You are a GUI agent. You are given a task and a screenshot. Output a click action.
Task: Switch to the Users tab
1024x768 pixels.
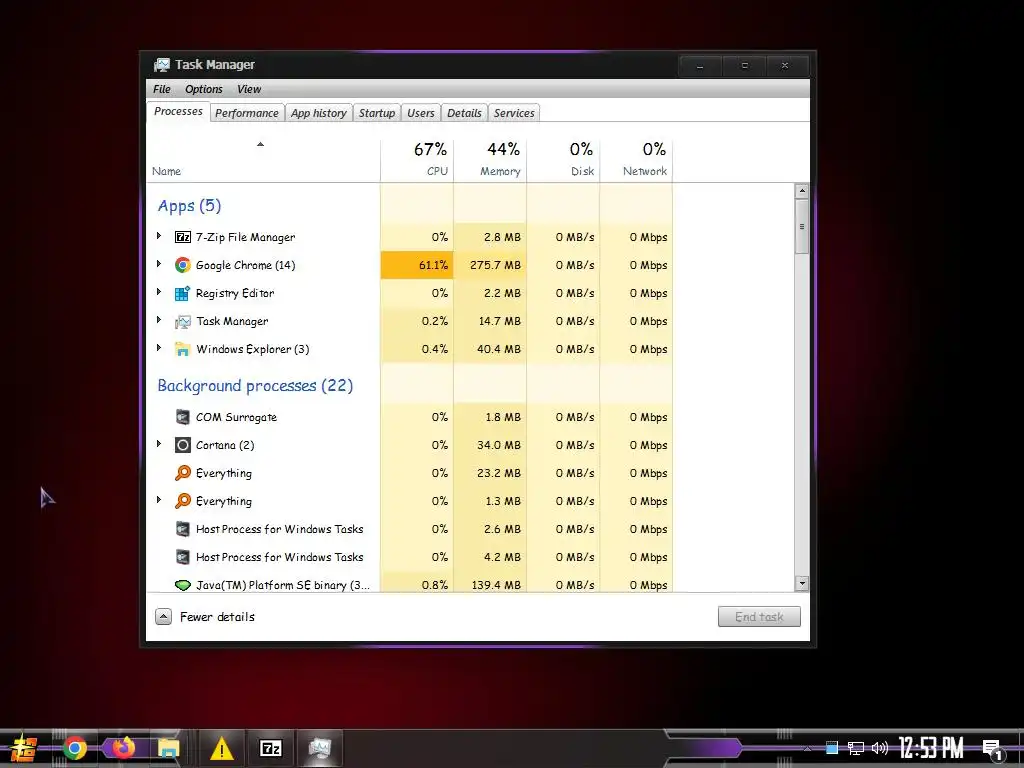coord(421,113)
